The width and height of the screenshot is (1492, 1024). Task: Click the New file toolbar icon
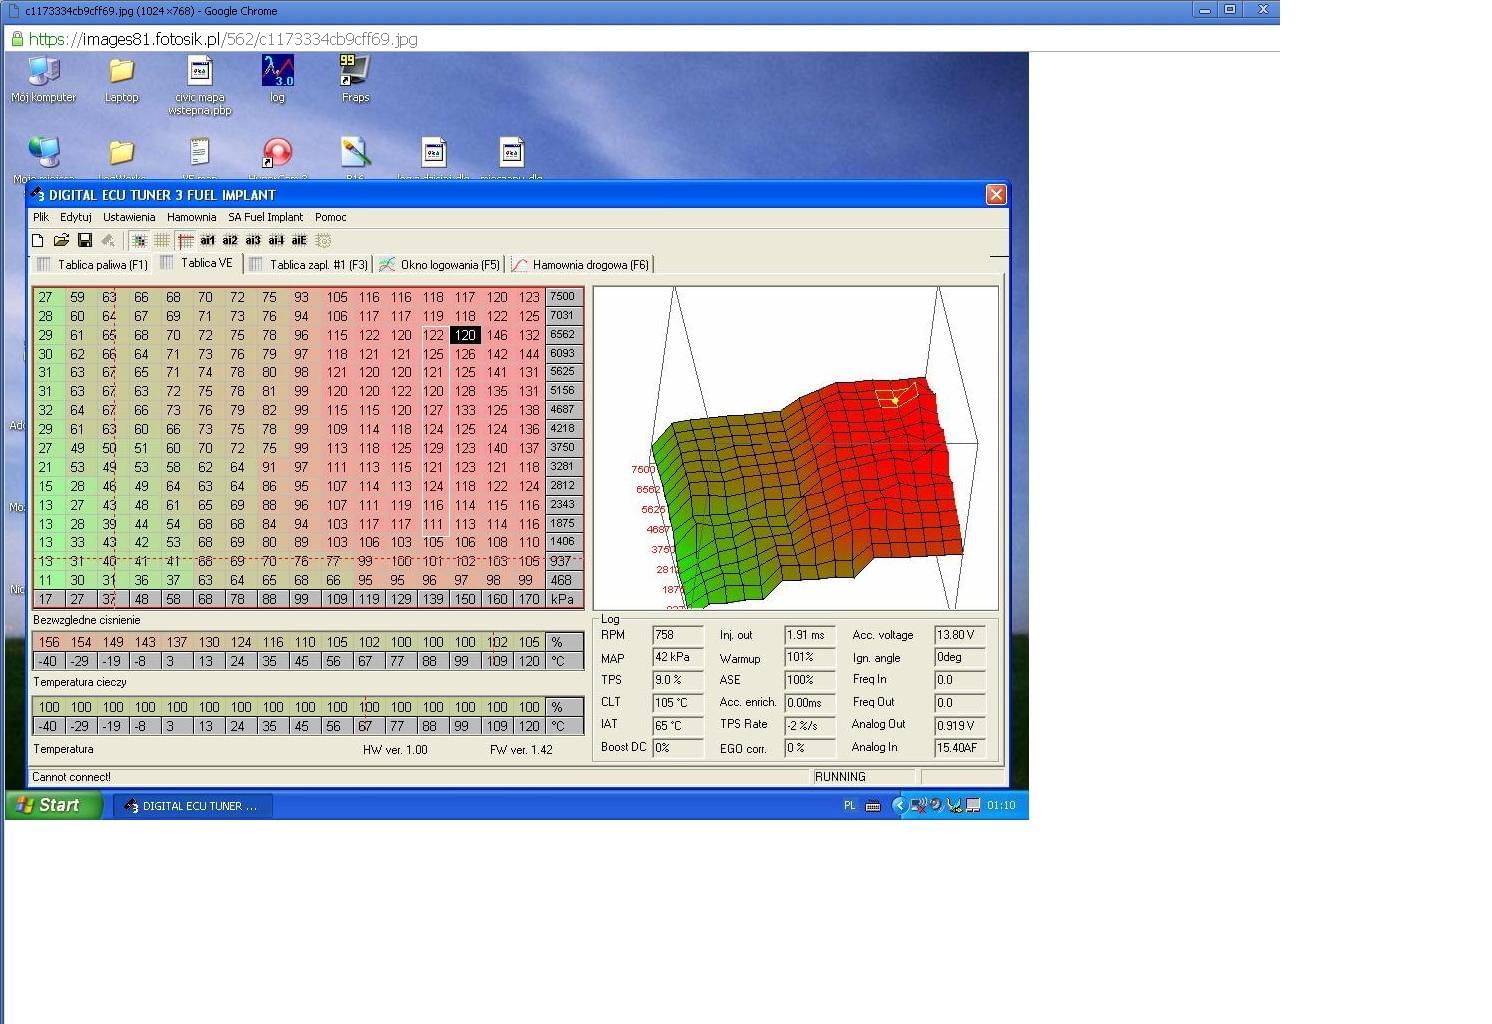[38, 240]
